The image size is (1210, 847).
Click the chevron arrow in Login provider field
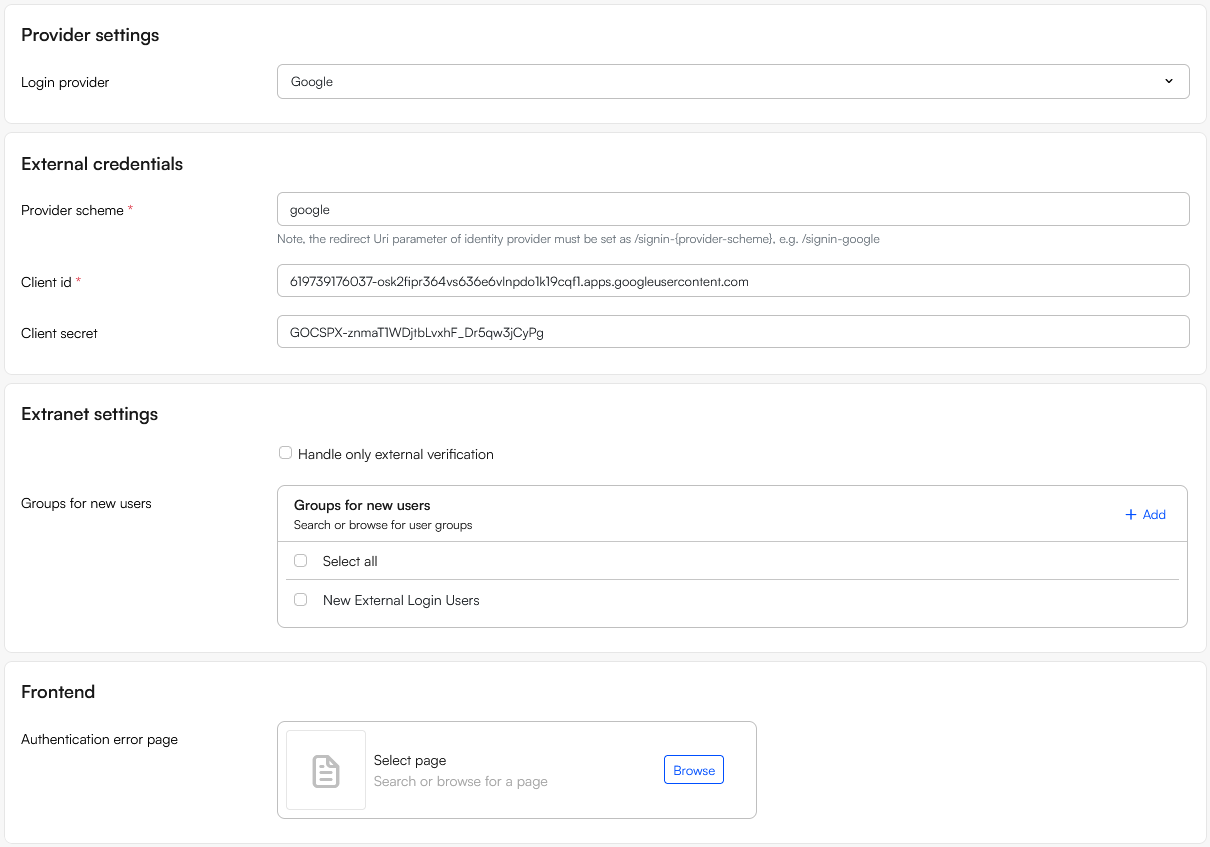click(x=1168, y=82)
